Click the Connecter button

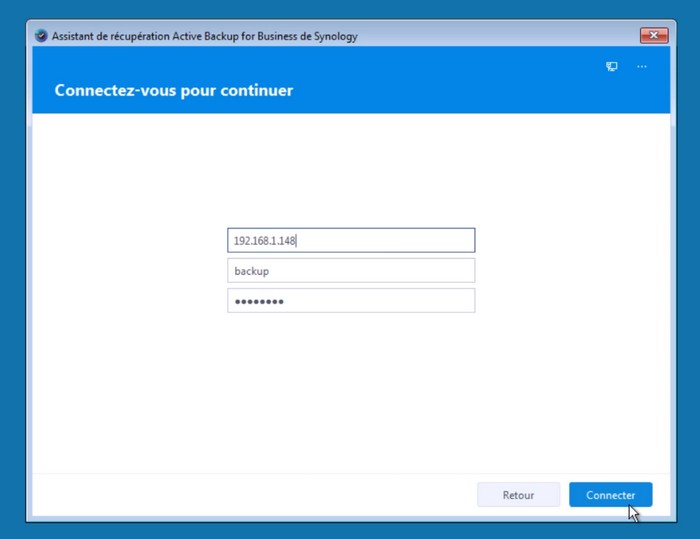[610, 495]
